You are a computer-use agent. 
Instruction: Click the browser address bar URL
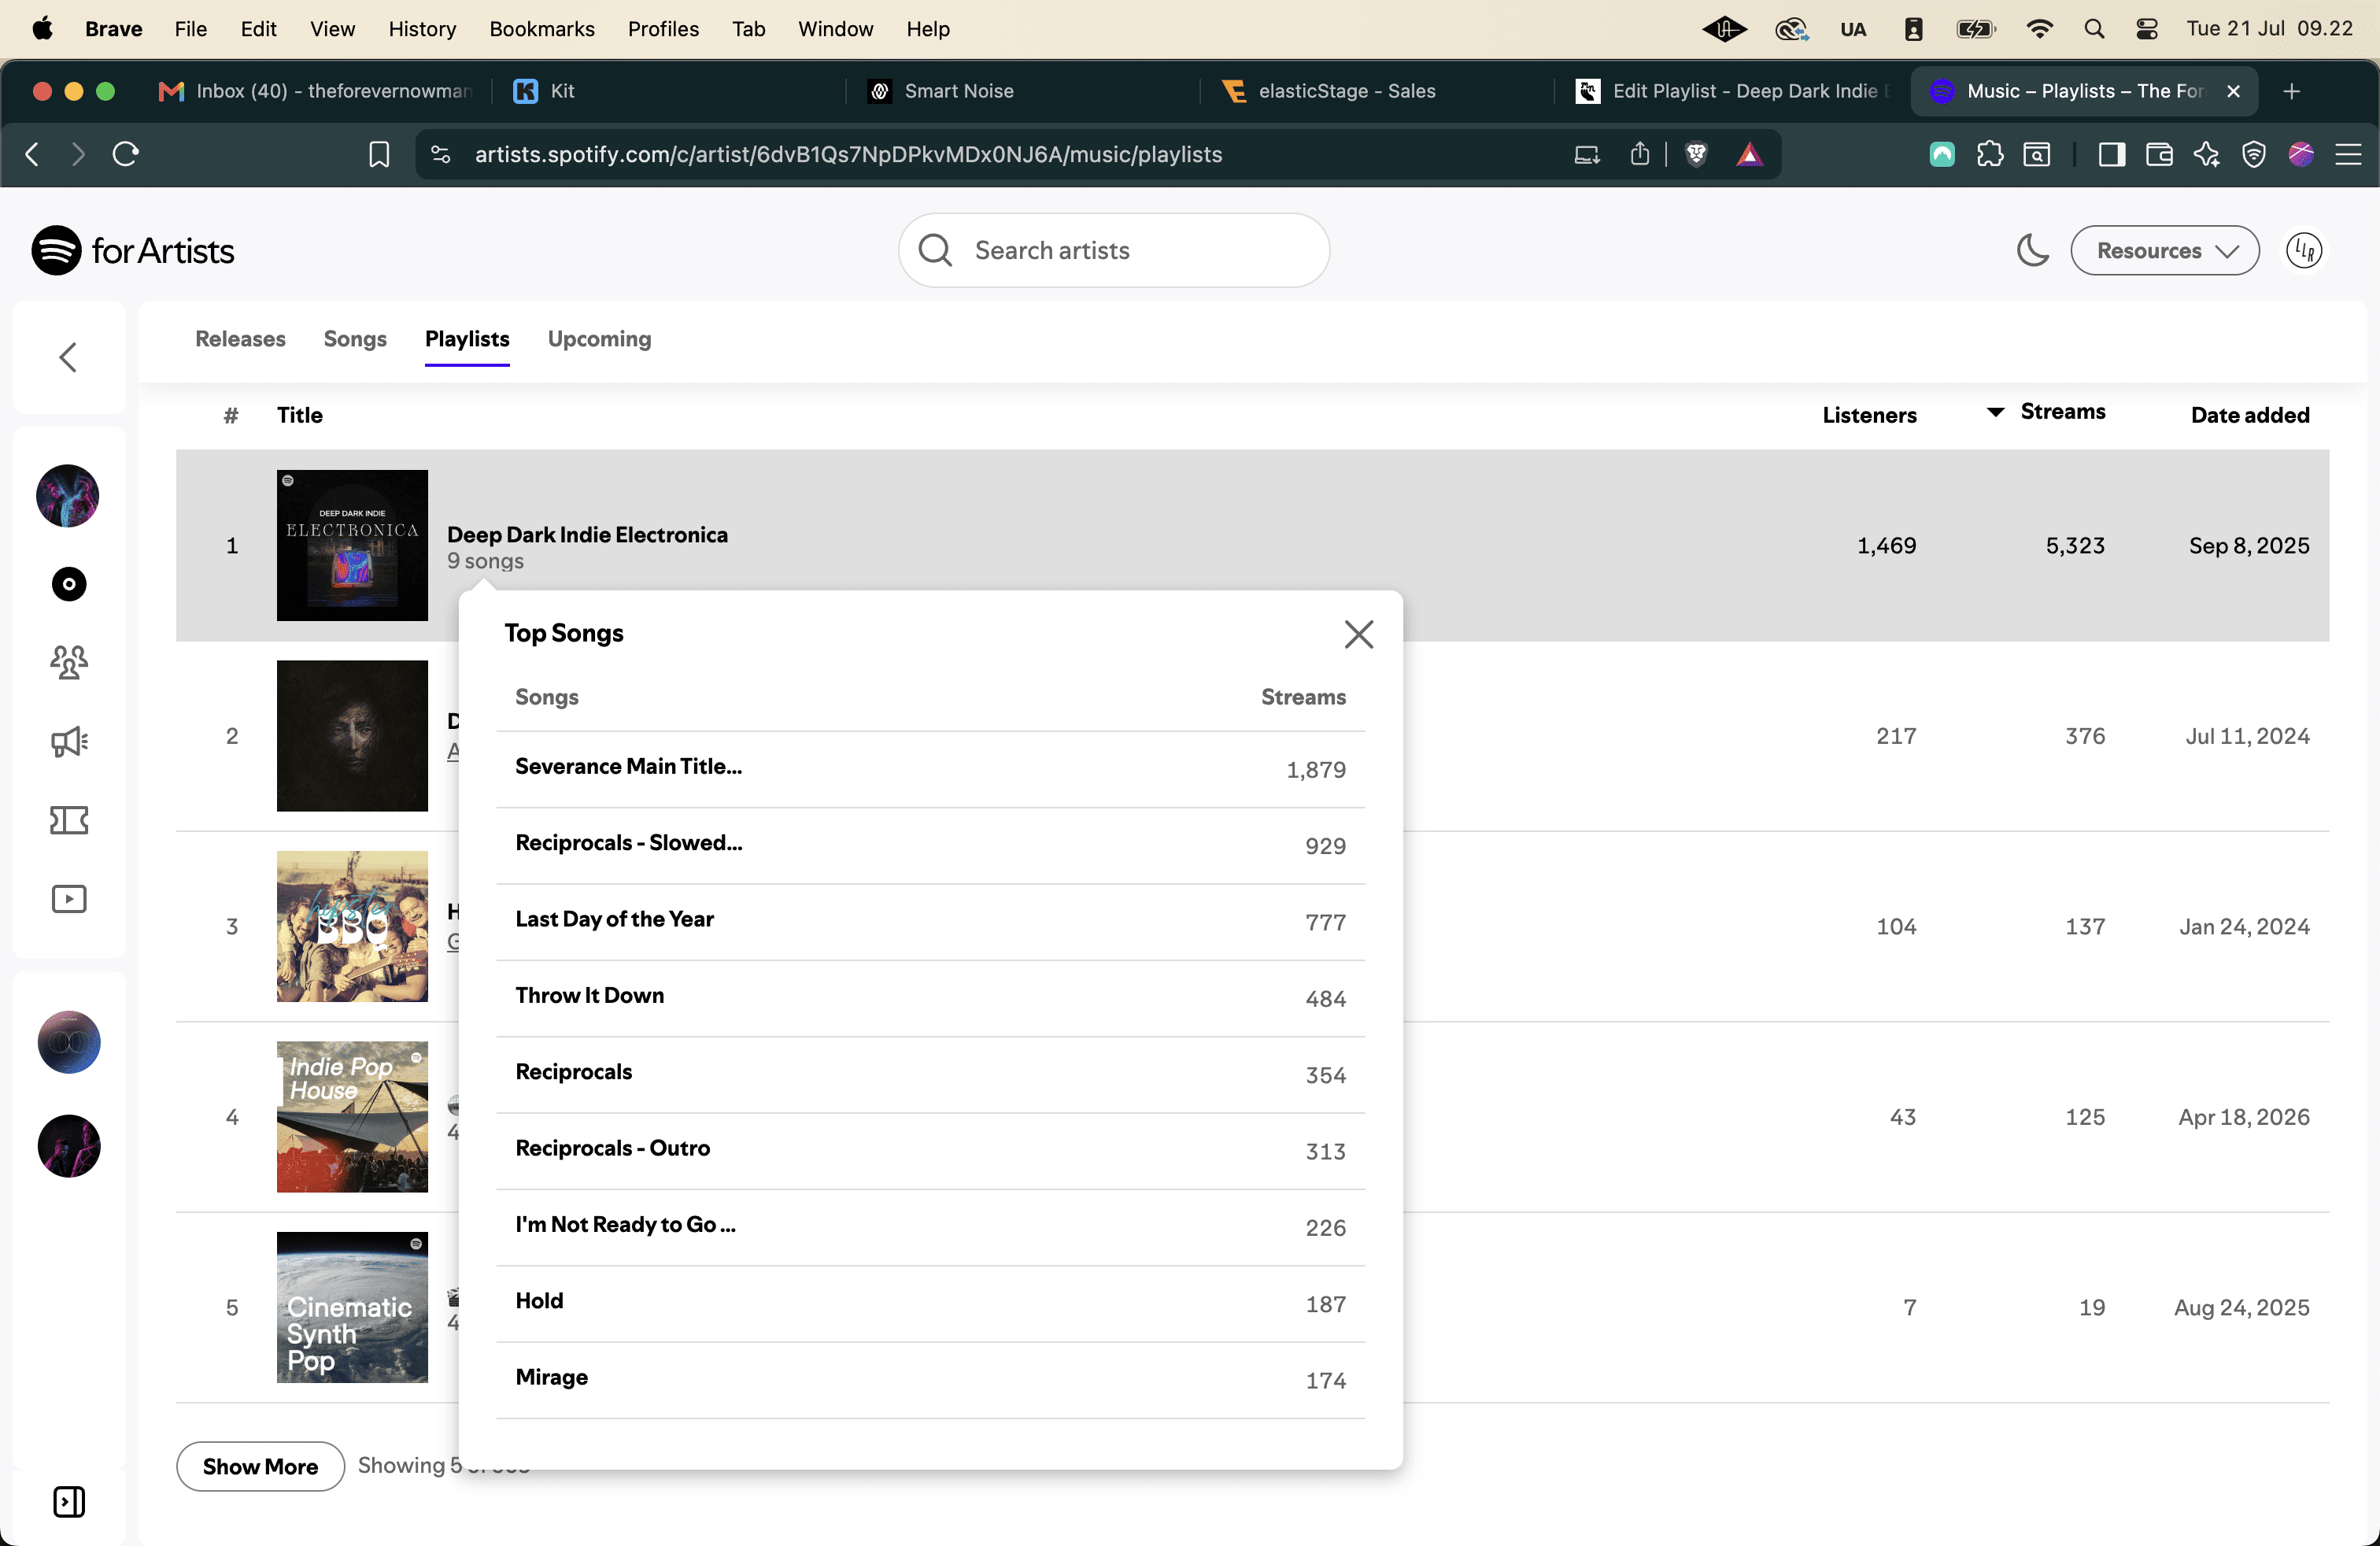point(848,154)
